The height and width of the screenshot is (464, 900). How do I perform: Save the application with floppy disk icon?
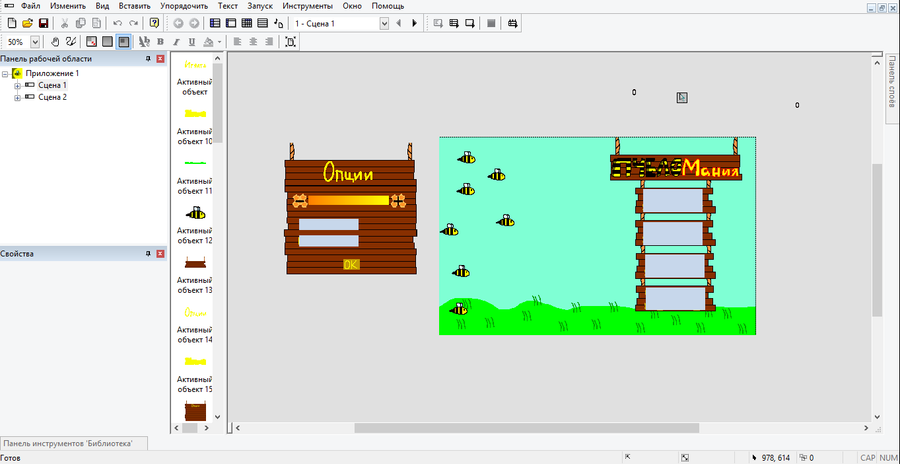(43, 24)
